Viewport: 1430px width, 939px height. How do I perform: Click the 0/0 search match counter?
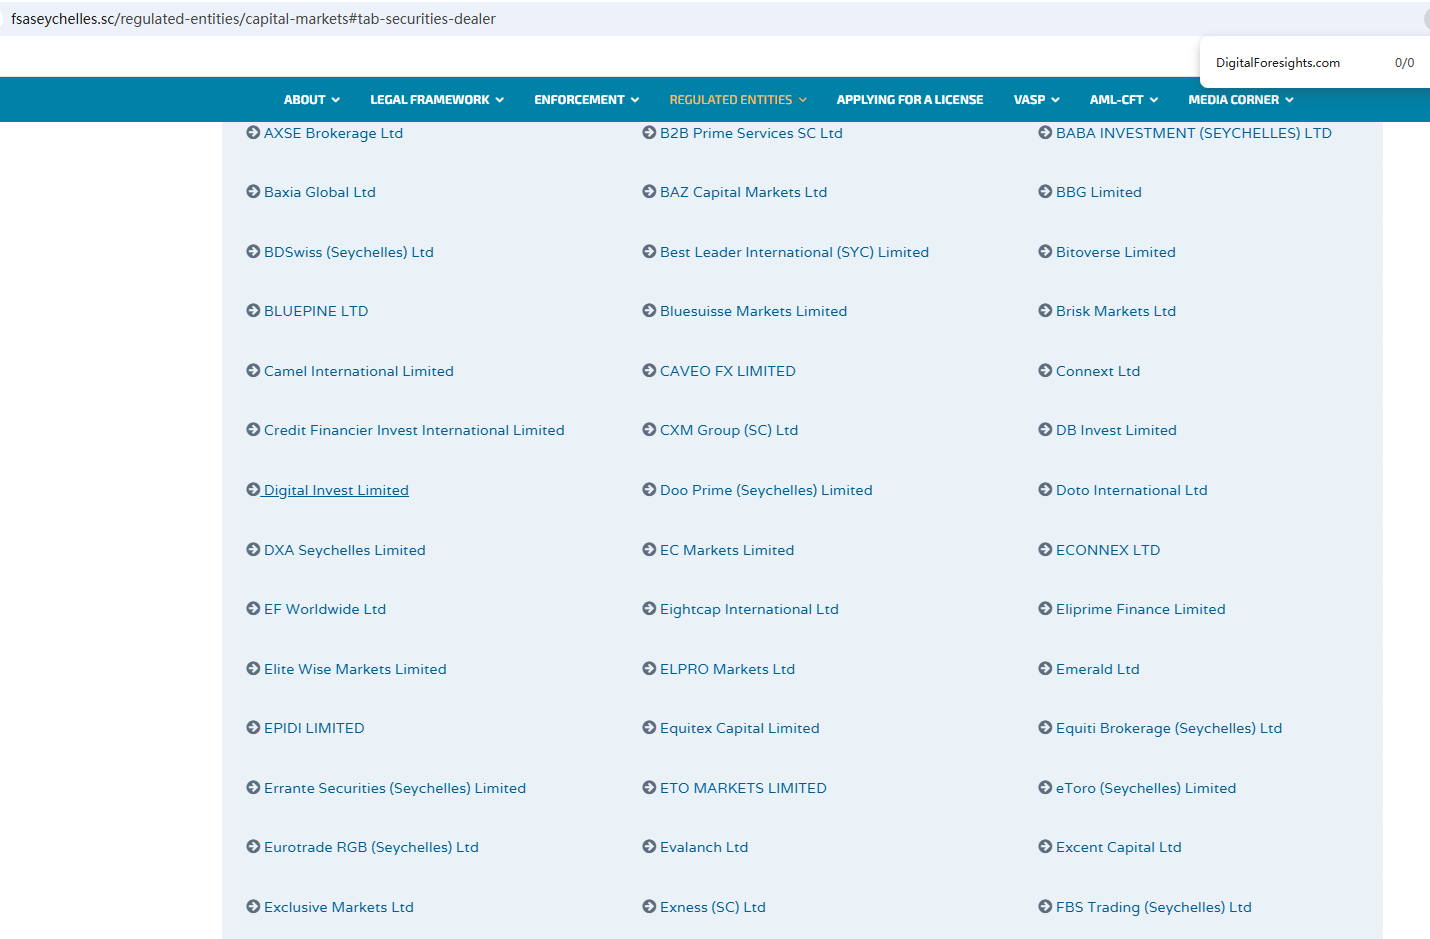(x=1404, y=63)
